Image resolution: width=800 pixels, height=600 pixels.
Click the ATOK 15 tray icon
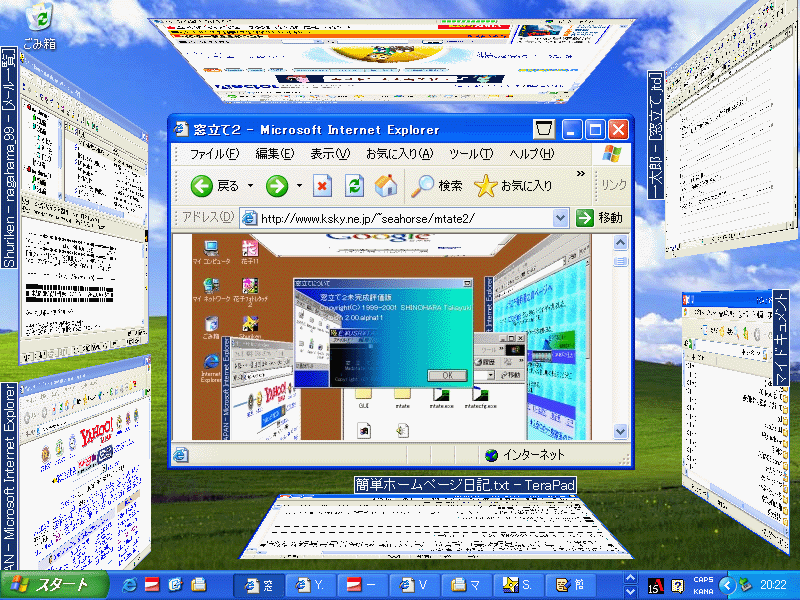coord(656,586)
